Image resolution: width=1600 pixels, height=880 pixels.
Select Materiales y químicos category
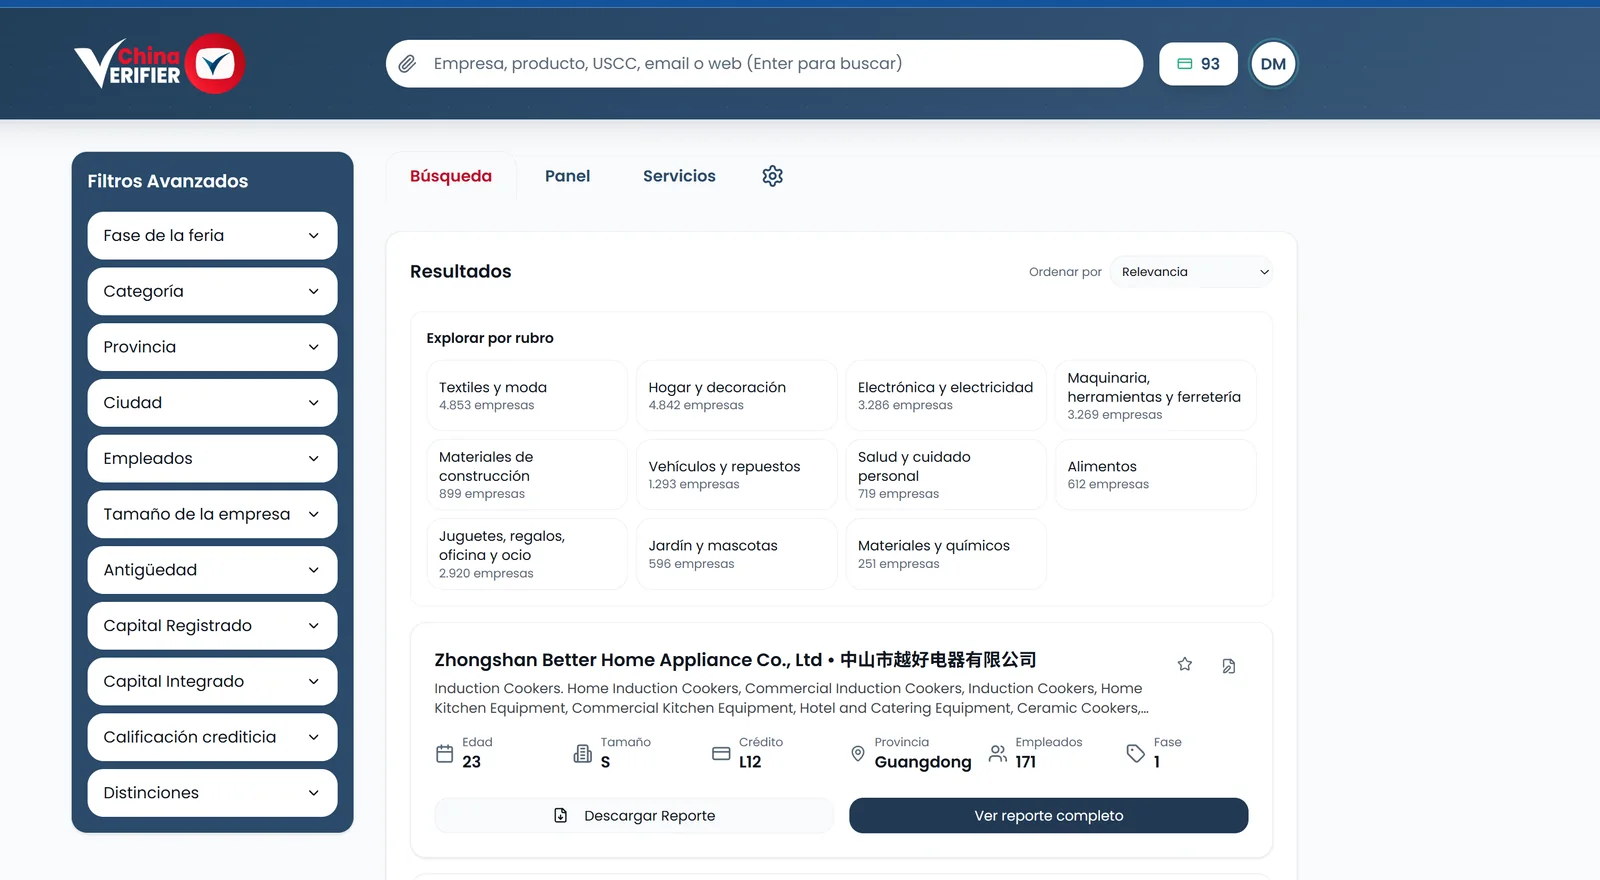[x=946, y=554]
